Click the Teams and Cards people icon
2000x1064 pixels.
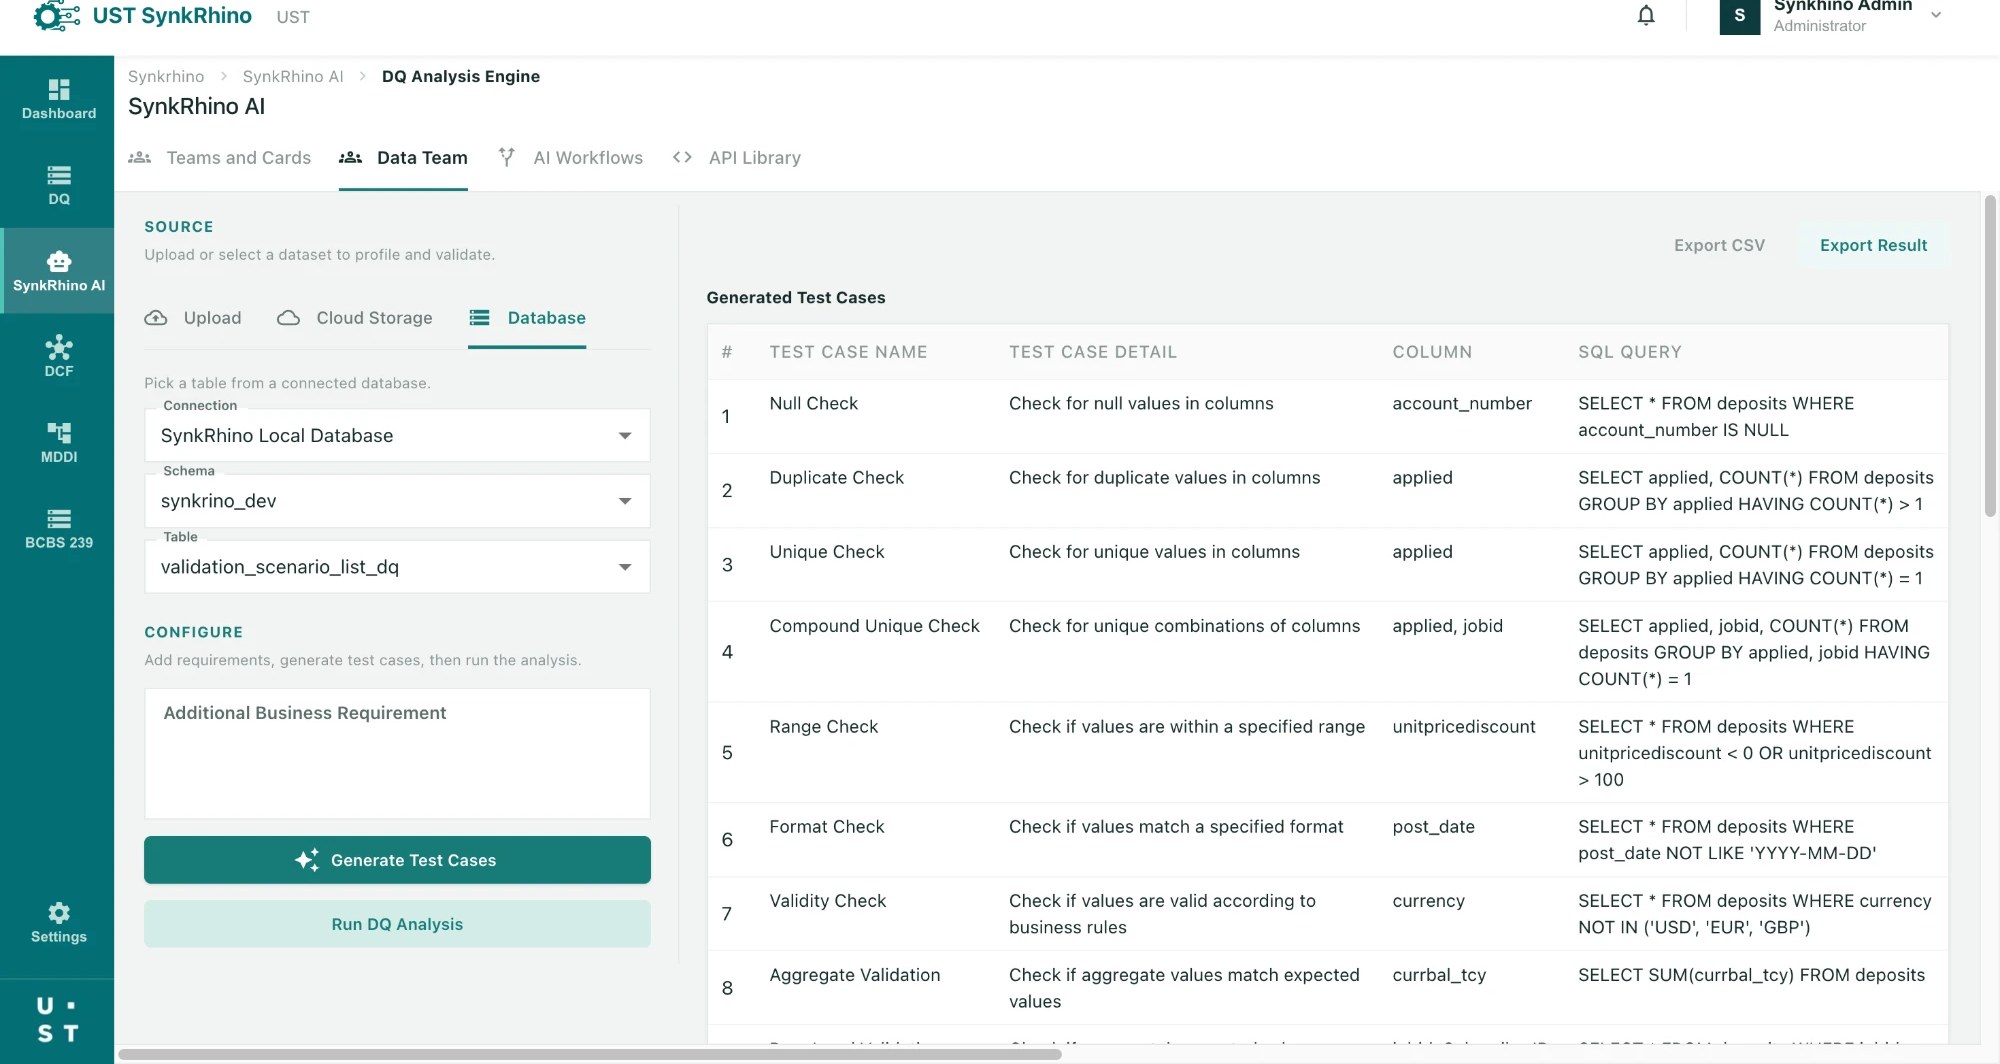[x=140, y=158]
